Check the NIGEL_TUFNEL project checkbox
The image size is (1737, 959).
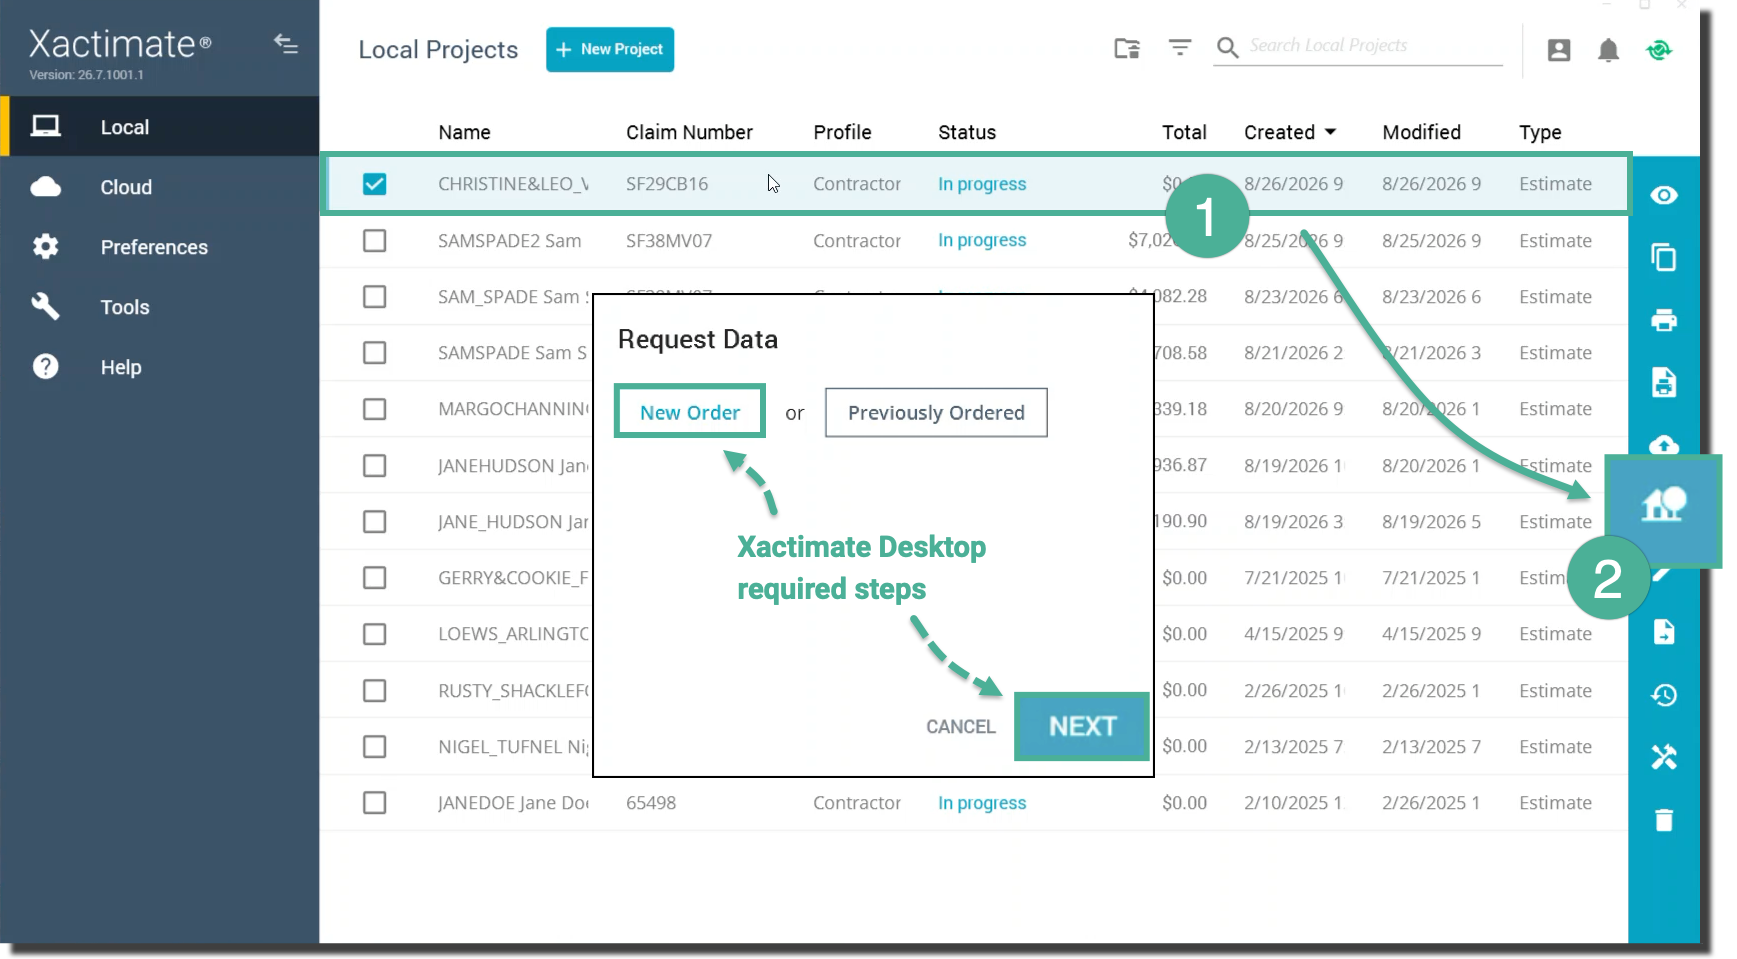(374, 746)
